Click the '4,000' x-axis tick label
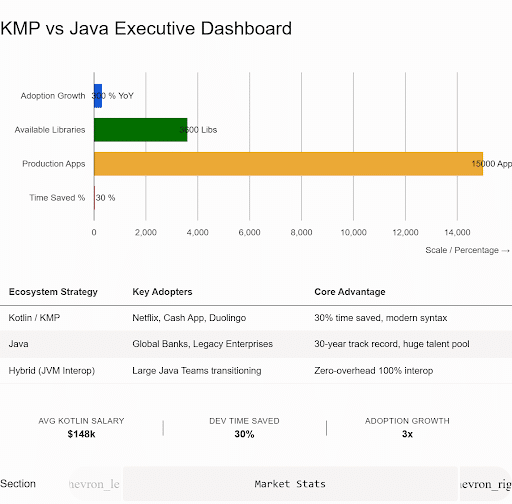 pyautogui.click(x=198, y=232)
